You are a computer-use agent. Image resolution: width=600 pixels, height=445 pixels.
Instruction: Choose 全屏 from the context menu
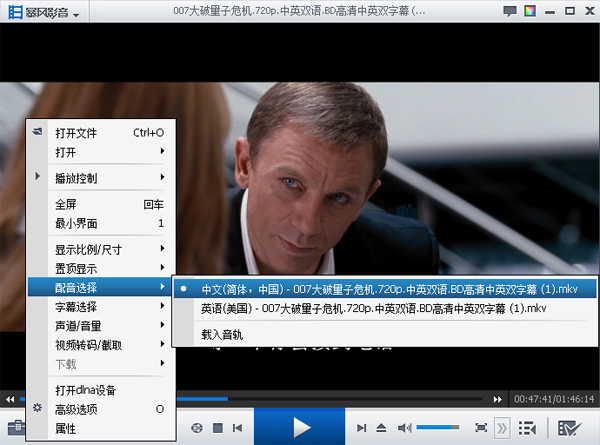(102, 204)
